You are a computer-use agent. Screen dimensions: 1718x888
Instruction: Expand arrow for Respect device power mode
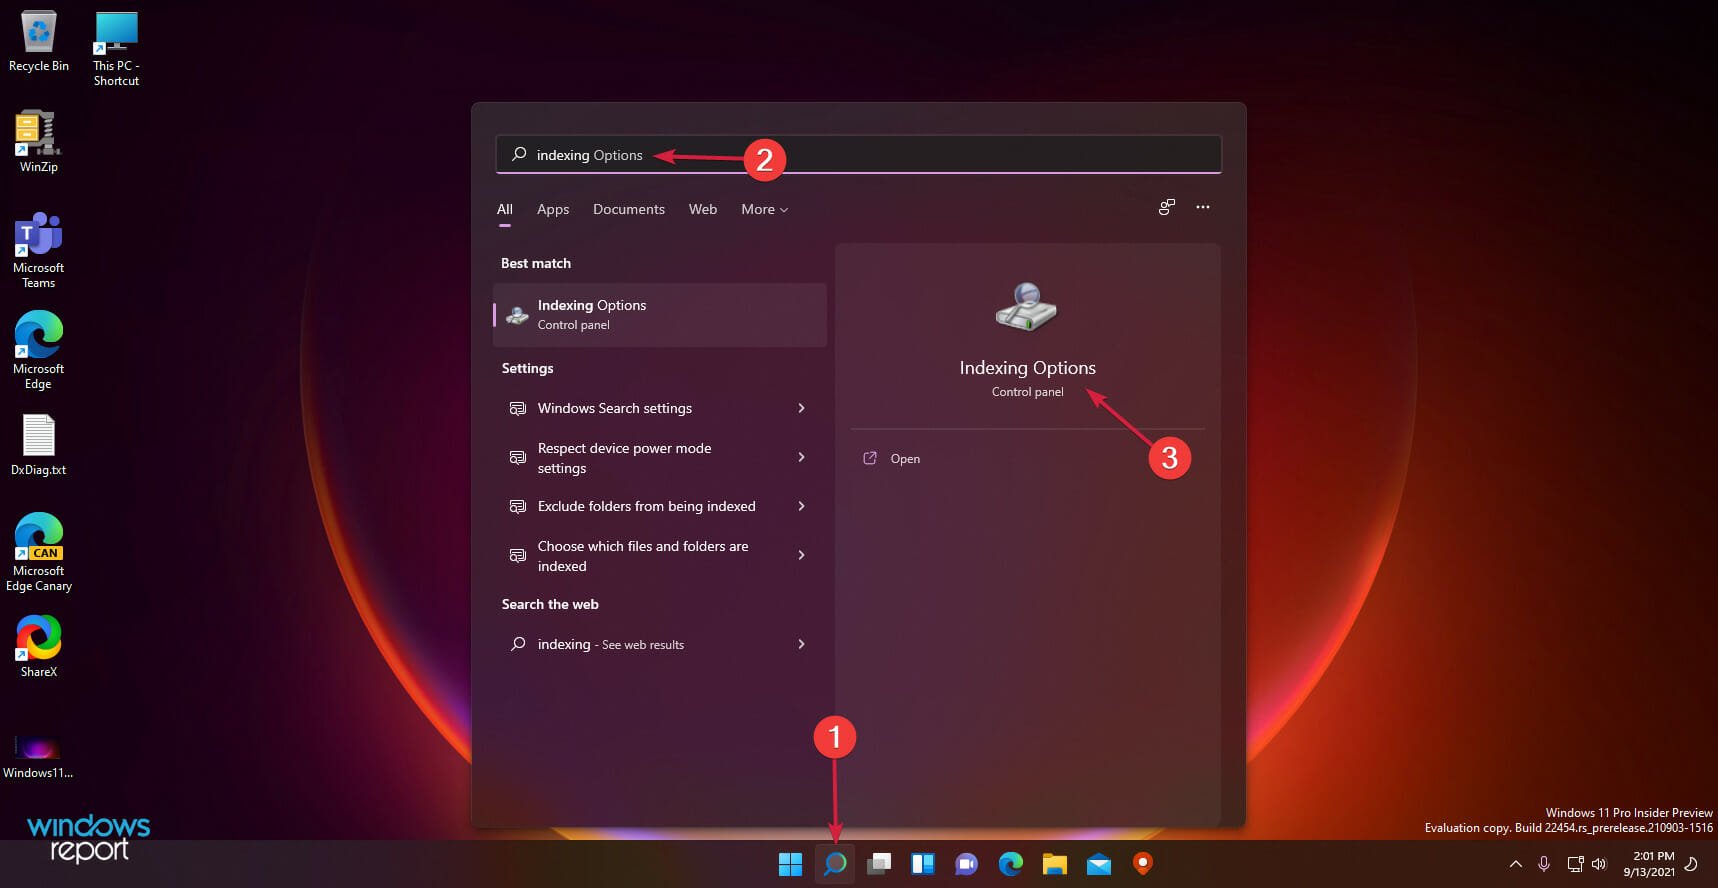click(x=801, y=457)
